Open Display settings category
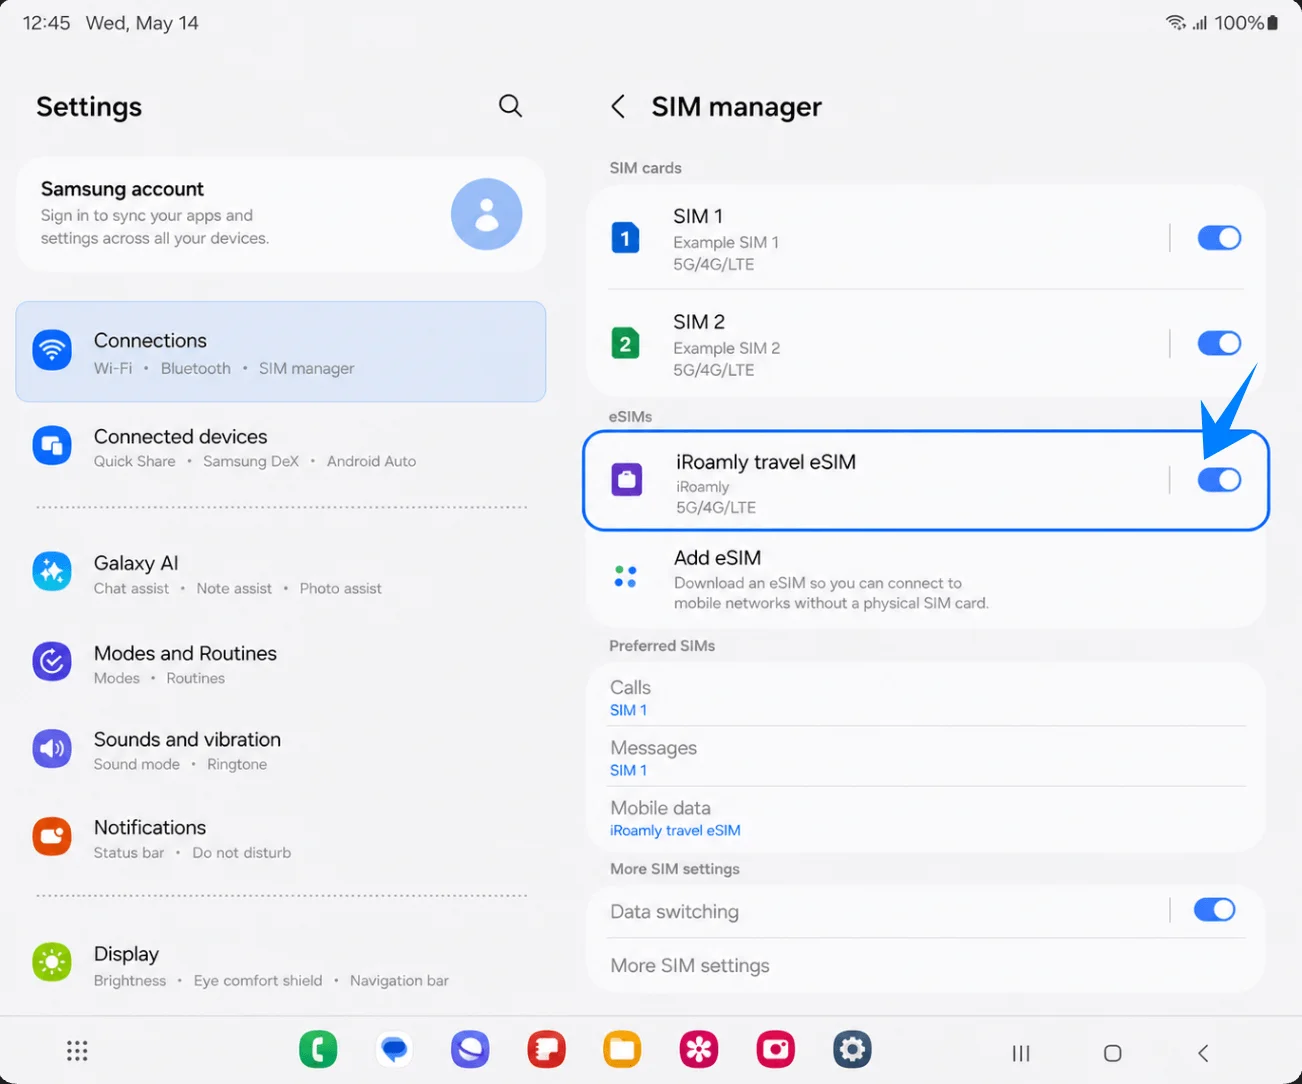The image size is (1302, 1084). [281, 965]
